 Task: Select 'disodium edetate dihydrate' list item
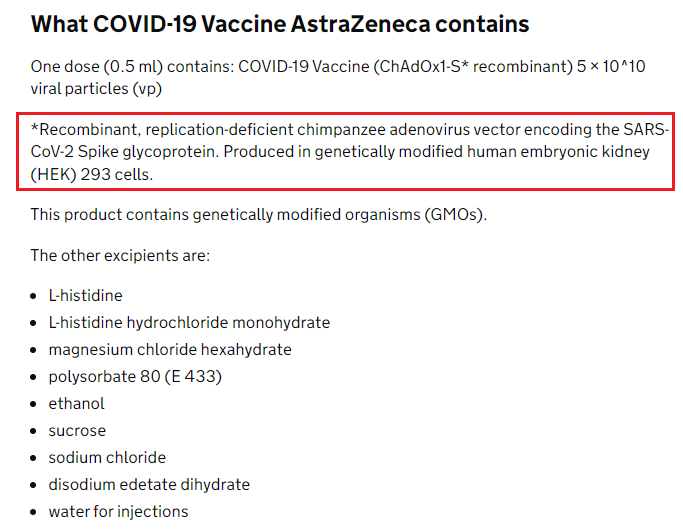point(149,485)
